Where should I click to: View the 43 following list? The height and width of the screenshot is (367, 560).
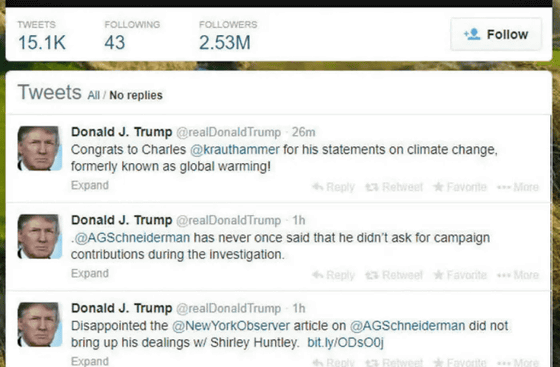(x=132, y=36)
